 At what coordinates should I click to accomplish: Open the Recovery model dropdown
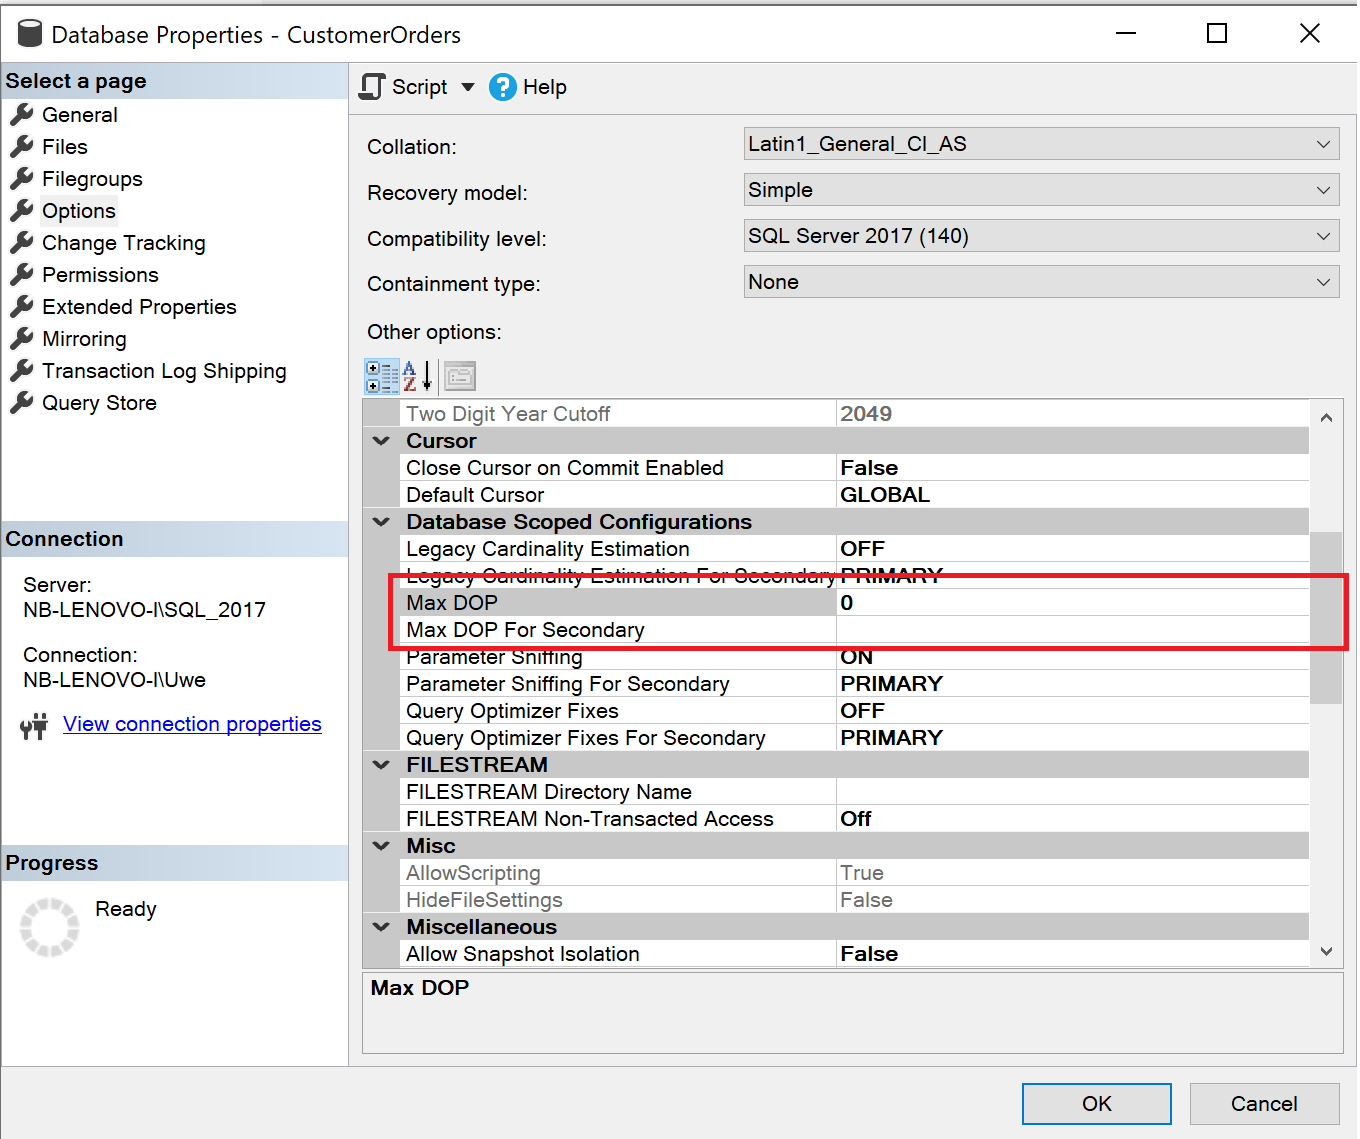tap(1324, 190)
